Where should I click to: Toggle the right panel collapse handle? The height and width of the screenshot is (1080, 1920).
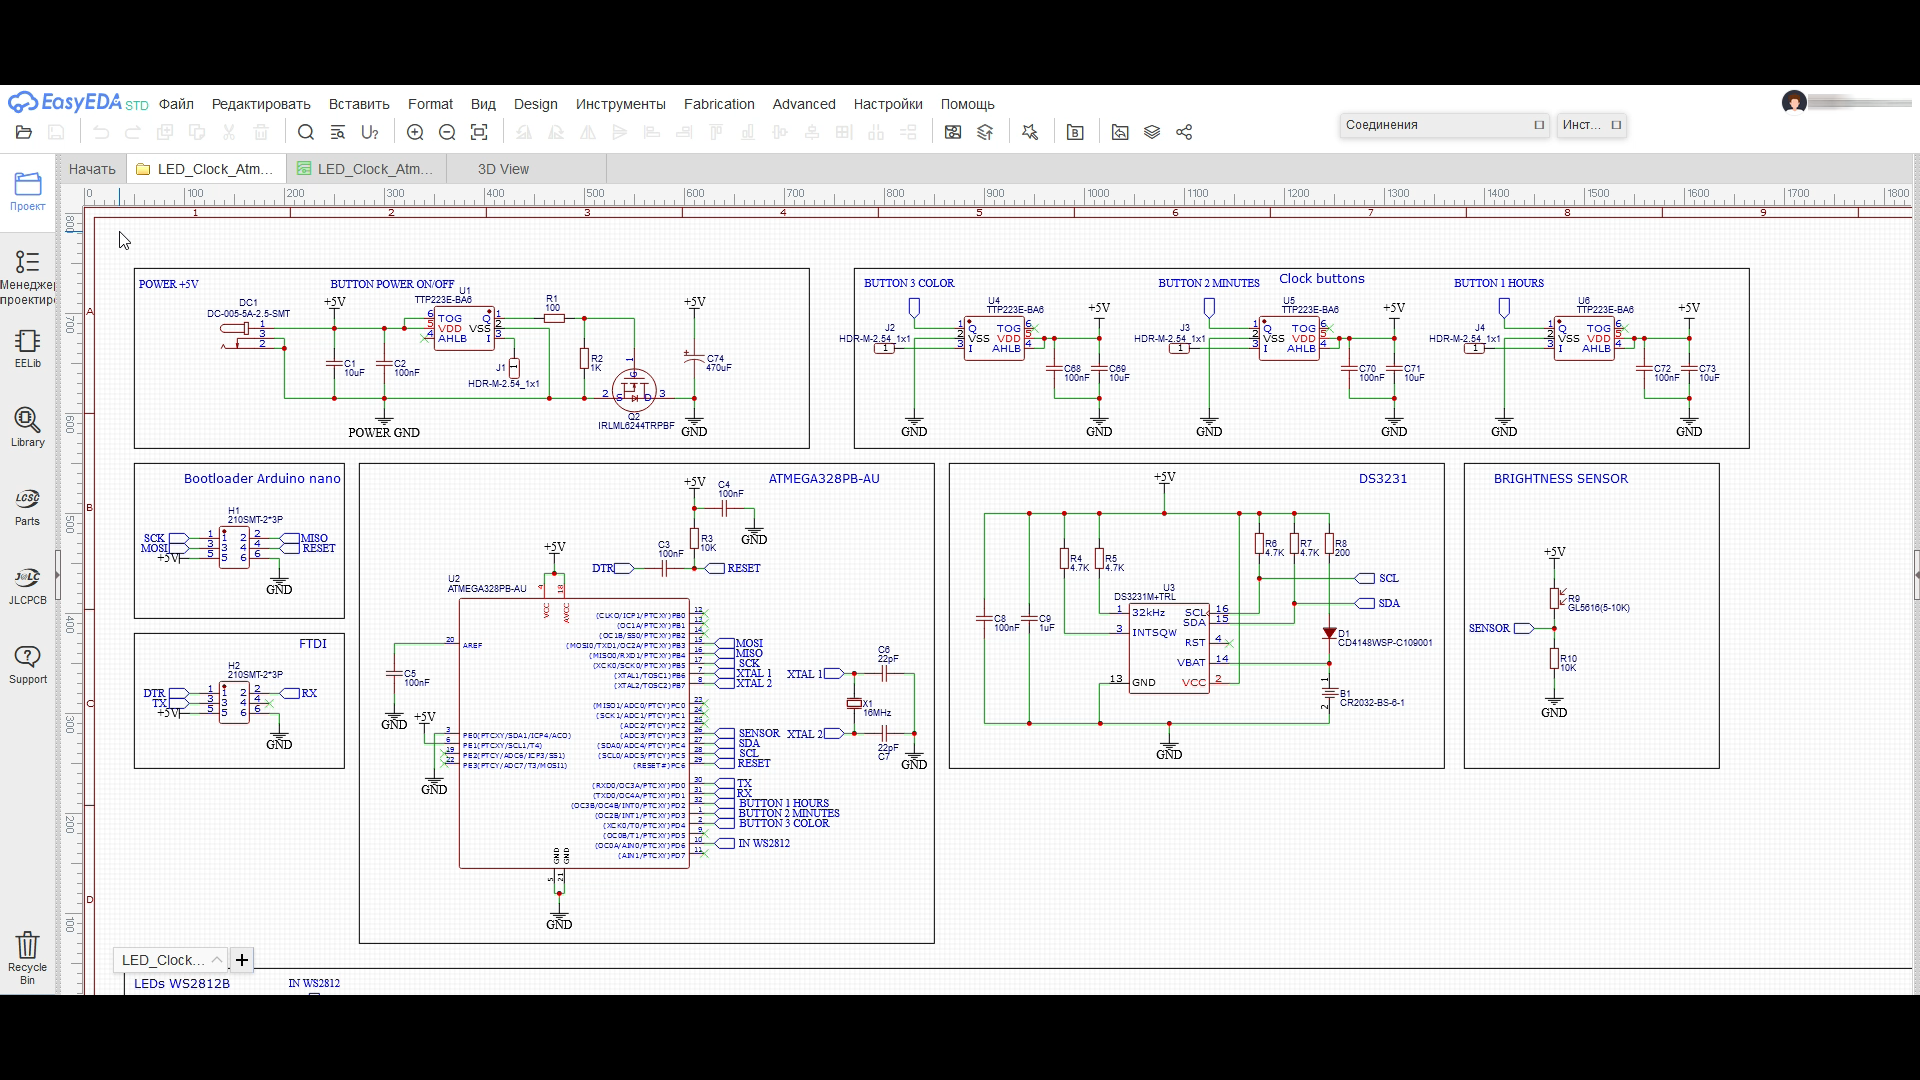point(1915,575)
